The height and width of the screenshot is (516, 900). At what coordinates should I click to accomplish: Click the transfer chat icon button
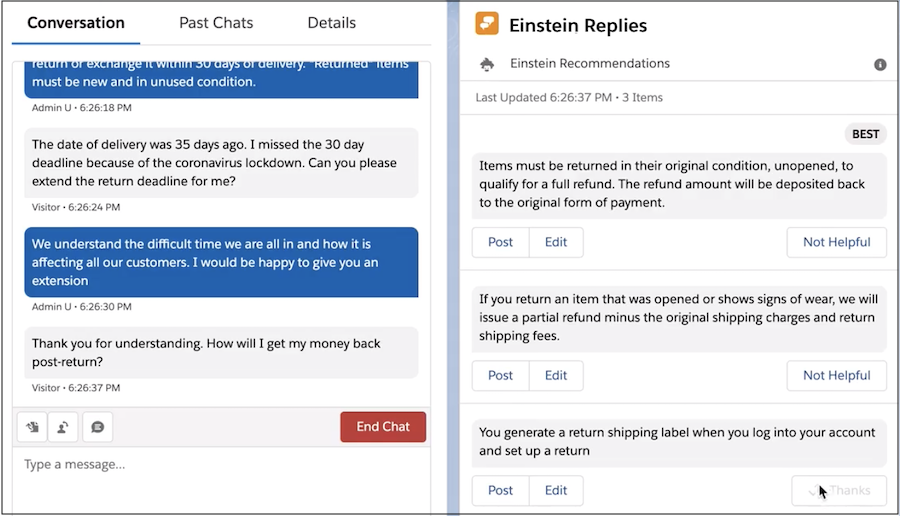pyautogui.click(x=32, y=427)
